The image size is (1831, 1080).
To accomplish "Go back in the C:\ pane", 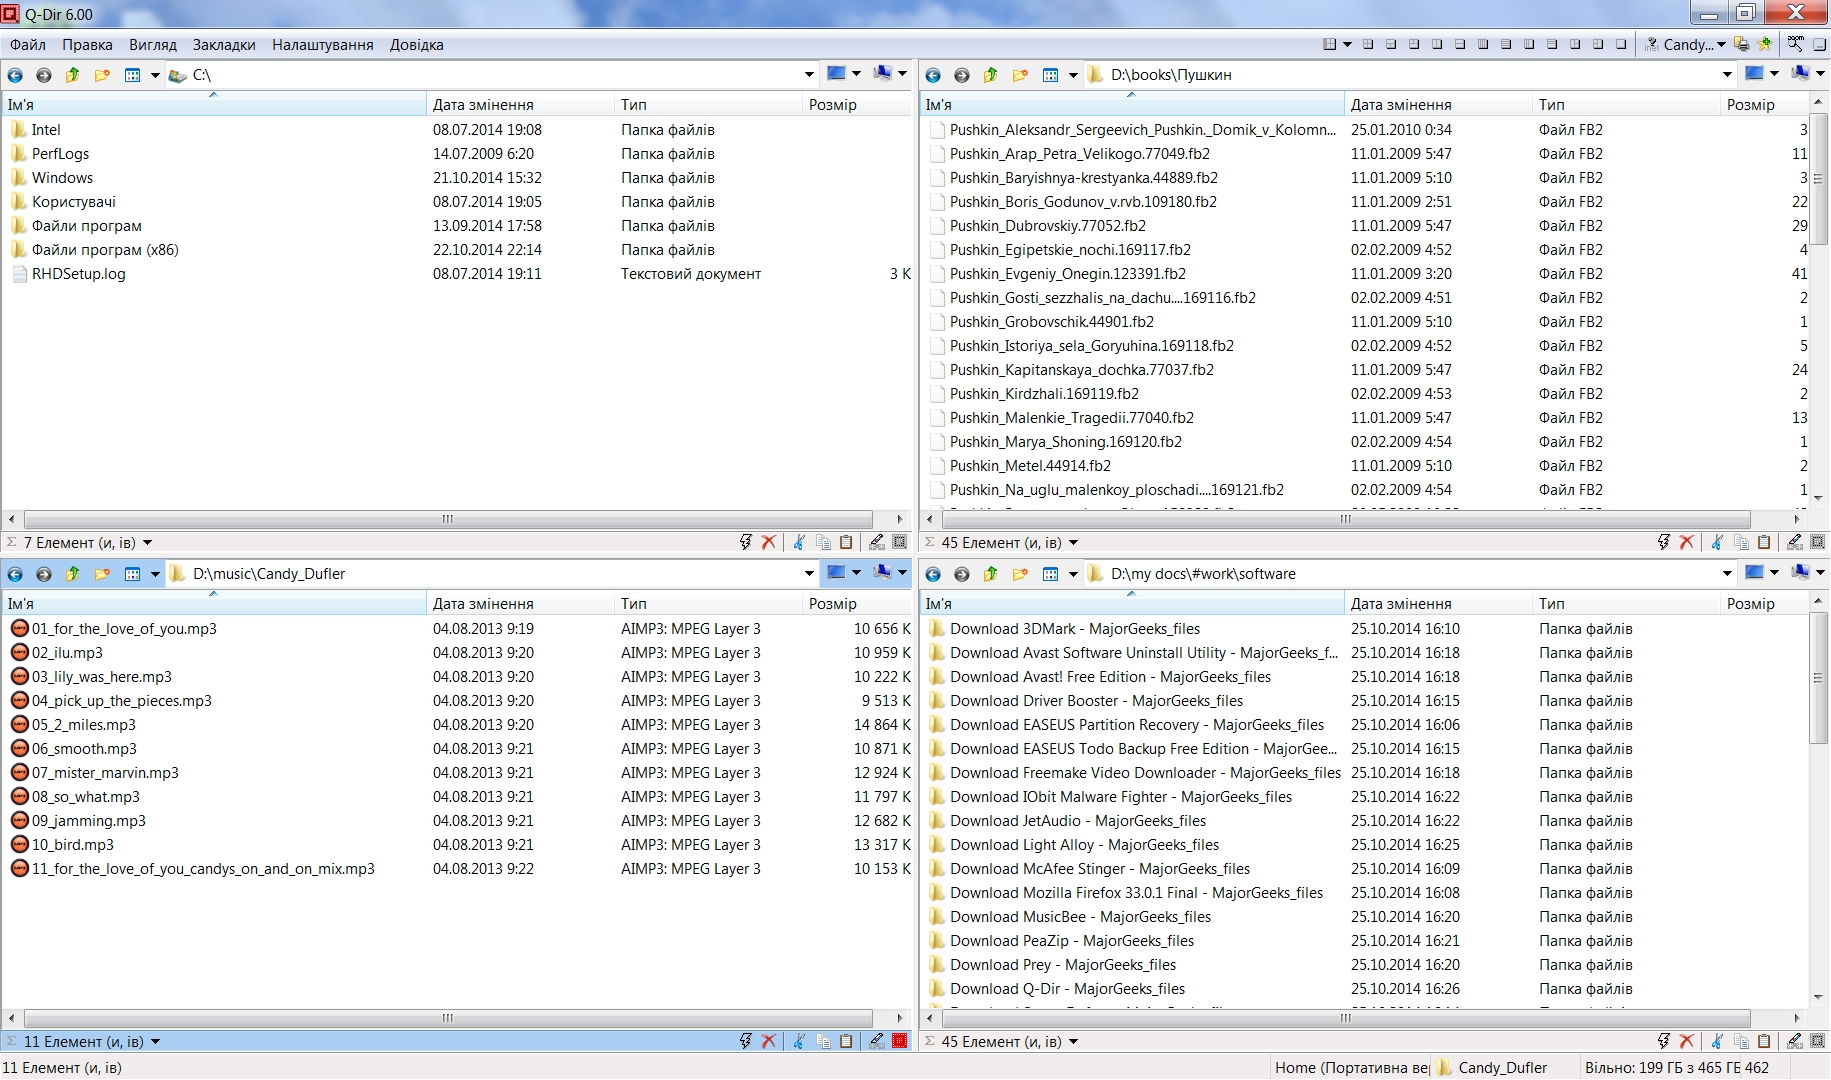I will pyautogui.click(x=15, y=75).
